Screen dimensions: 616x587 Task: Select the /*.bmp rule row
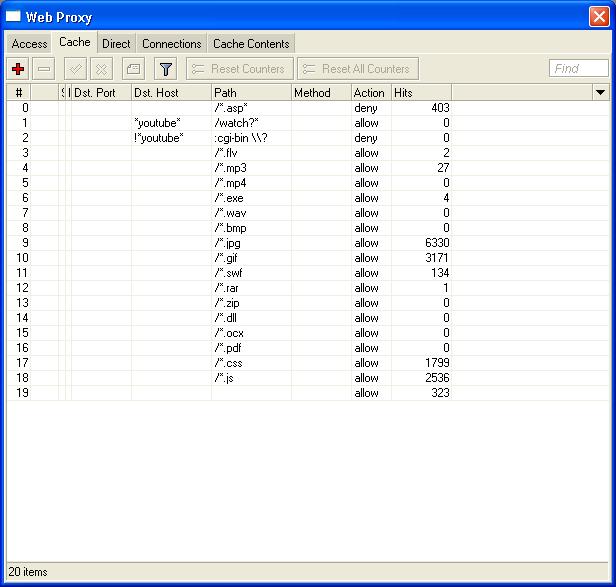[x=308, y=228]
